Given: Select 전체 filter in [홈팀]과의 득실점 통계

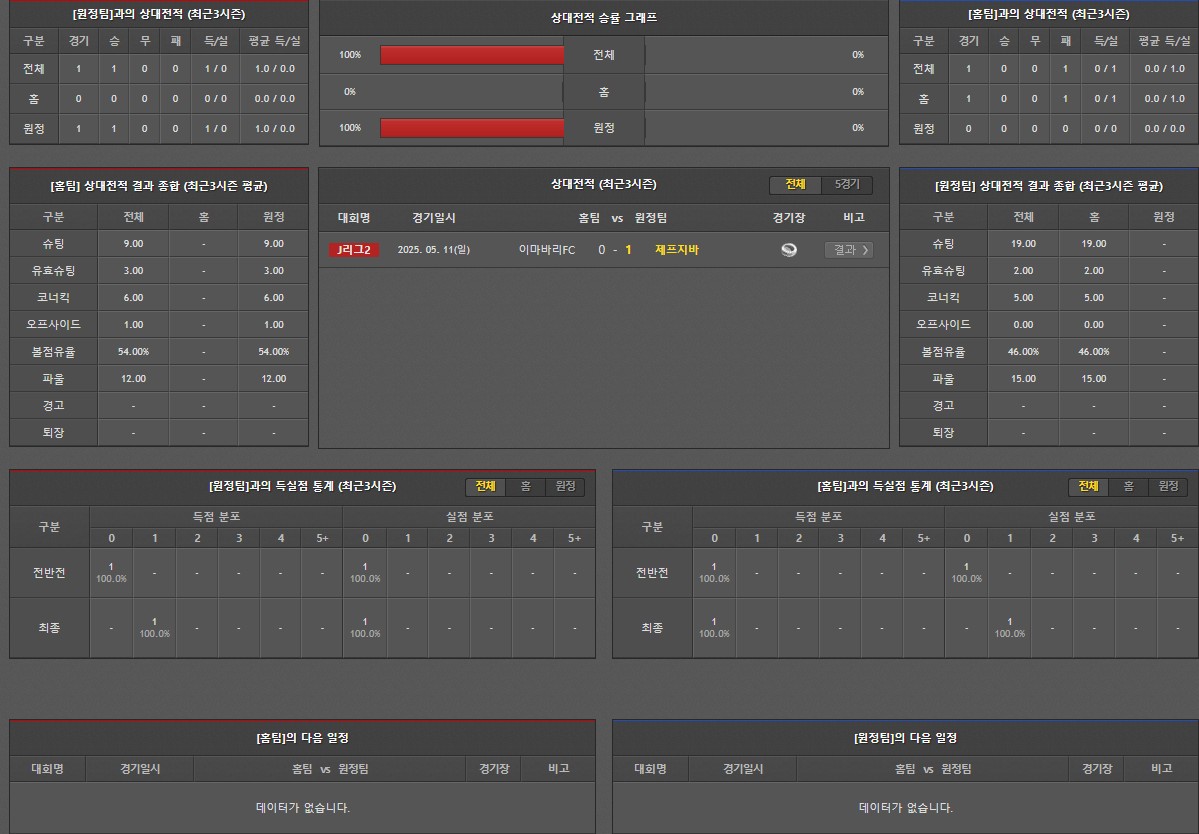Looking at the screenshot, I should click(x=1088, y=487).
